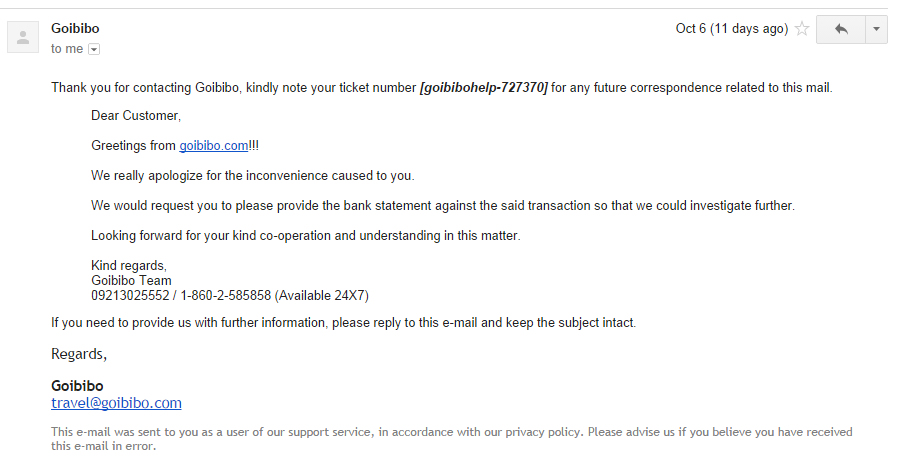Click the 'Regards,' closing text

79,354
